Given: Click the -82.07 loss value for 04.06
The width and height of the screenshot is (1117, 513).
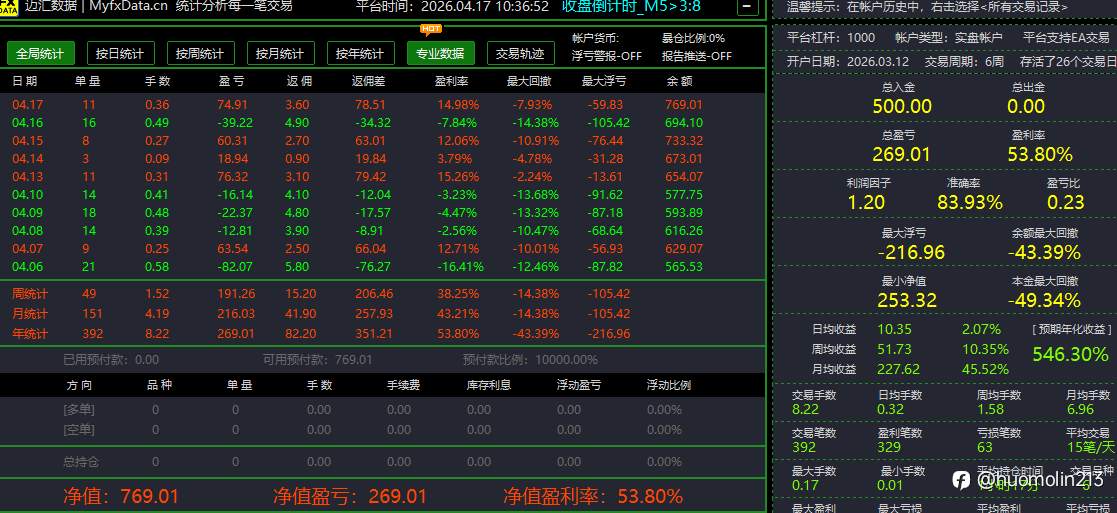Looking at the screenshot, I should (x=235, y=266).
